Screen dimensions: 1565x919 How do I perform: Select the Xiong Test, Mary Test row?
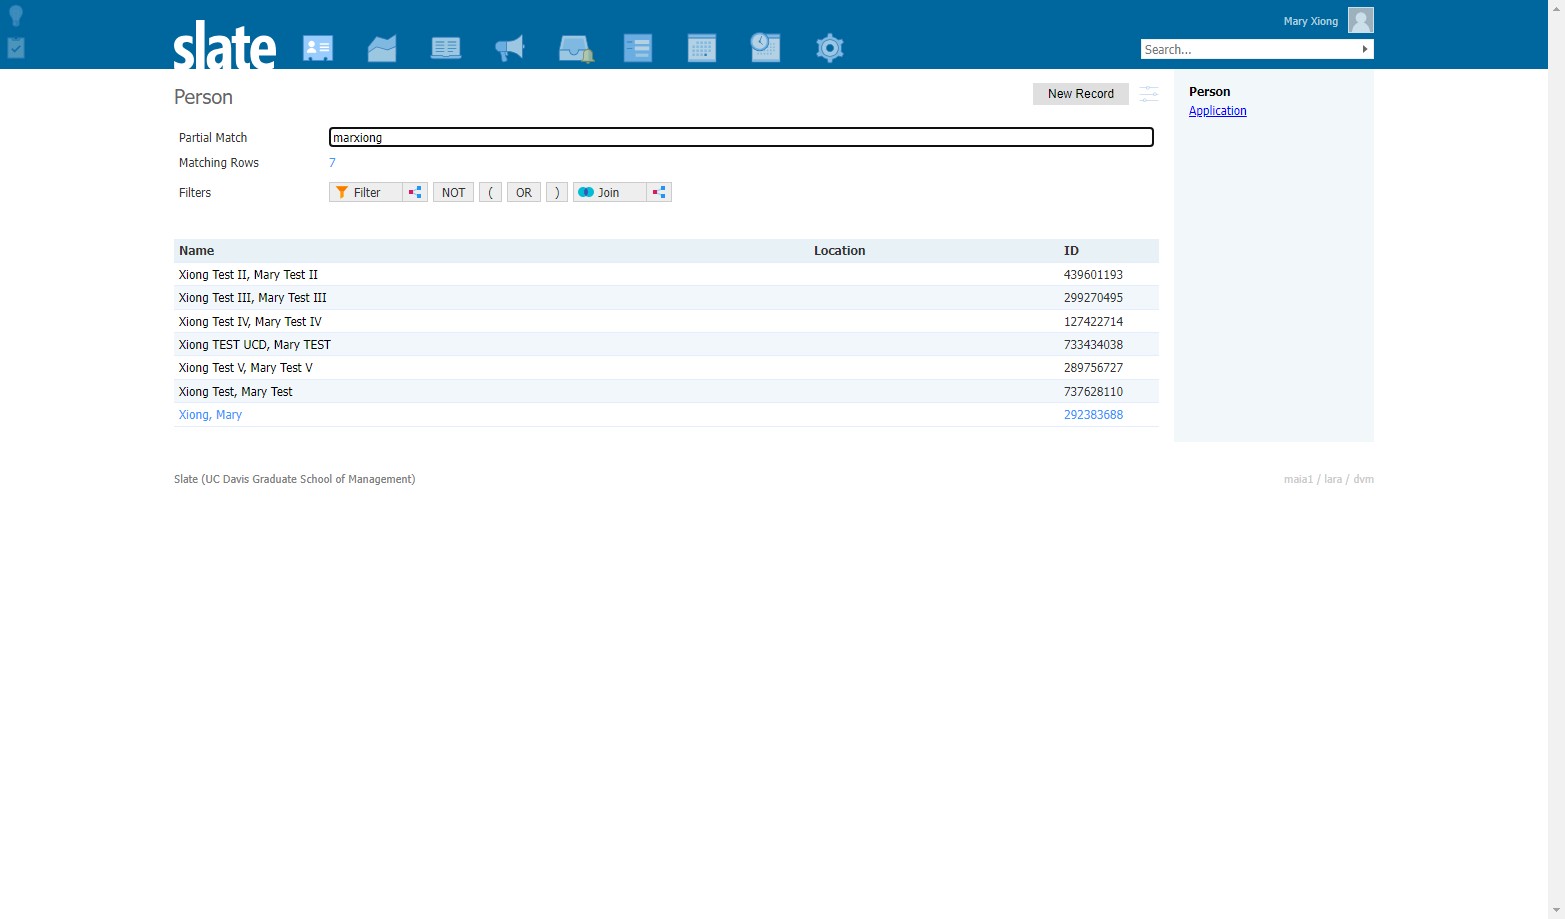pyautogui.click(x=666, y=392)
